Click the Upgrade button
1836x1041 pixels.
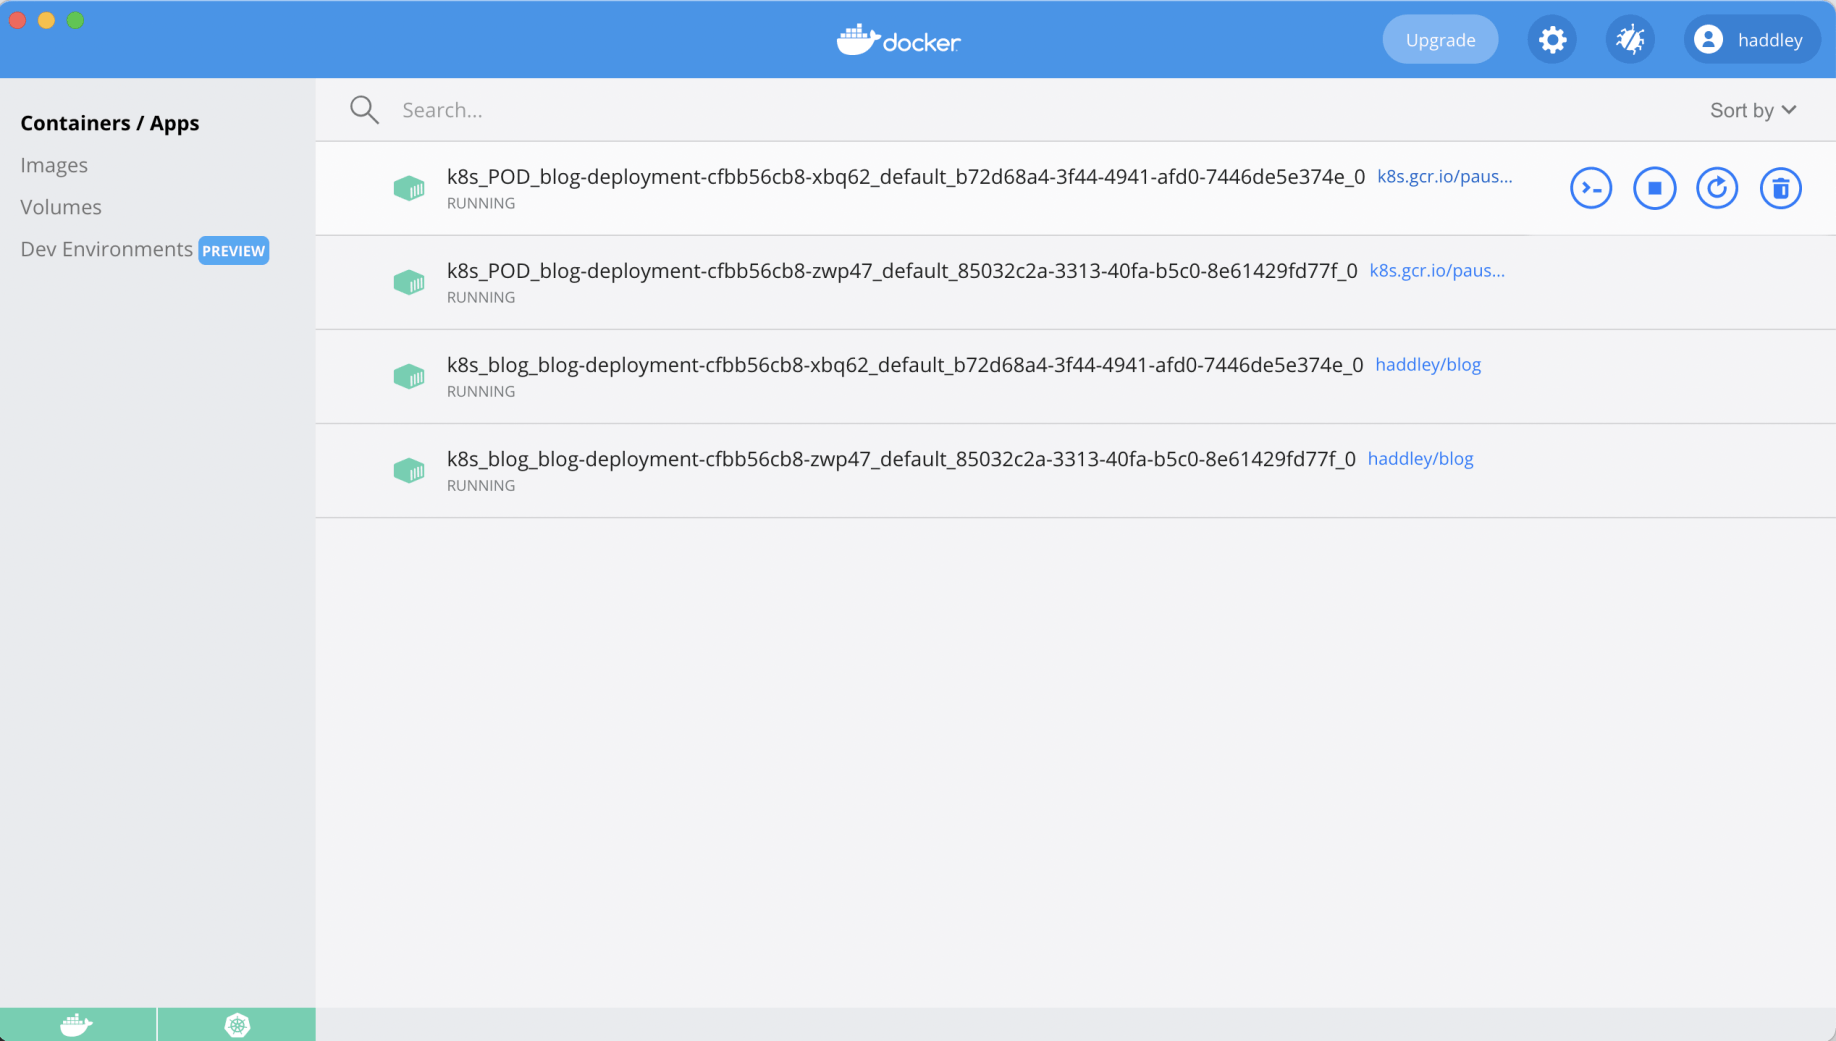1440,40
